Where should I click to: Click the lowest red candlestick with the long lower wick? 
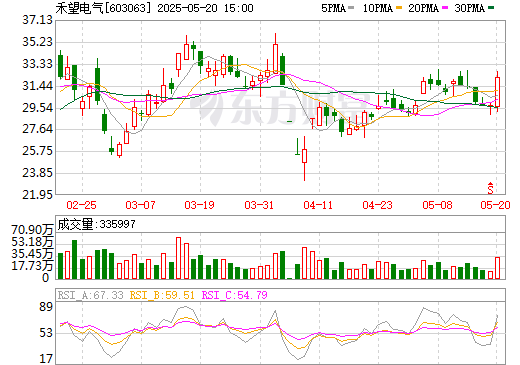pos(304,158)
